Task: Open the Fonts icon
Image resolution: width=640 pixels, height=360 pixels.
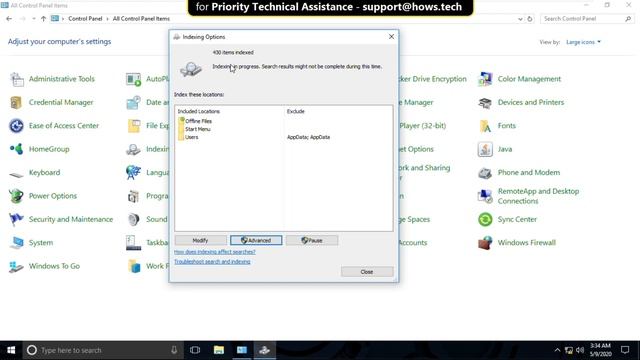Action: coord(485,126)
